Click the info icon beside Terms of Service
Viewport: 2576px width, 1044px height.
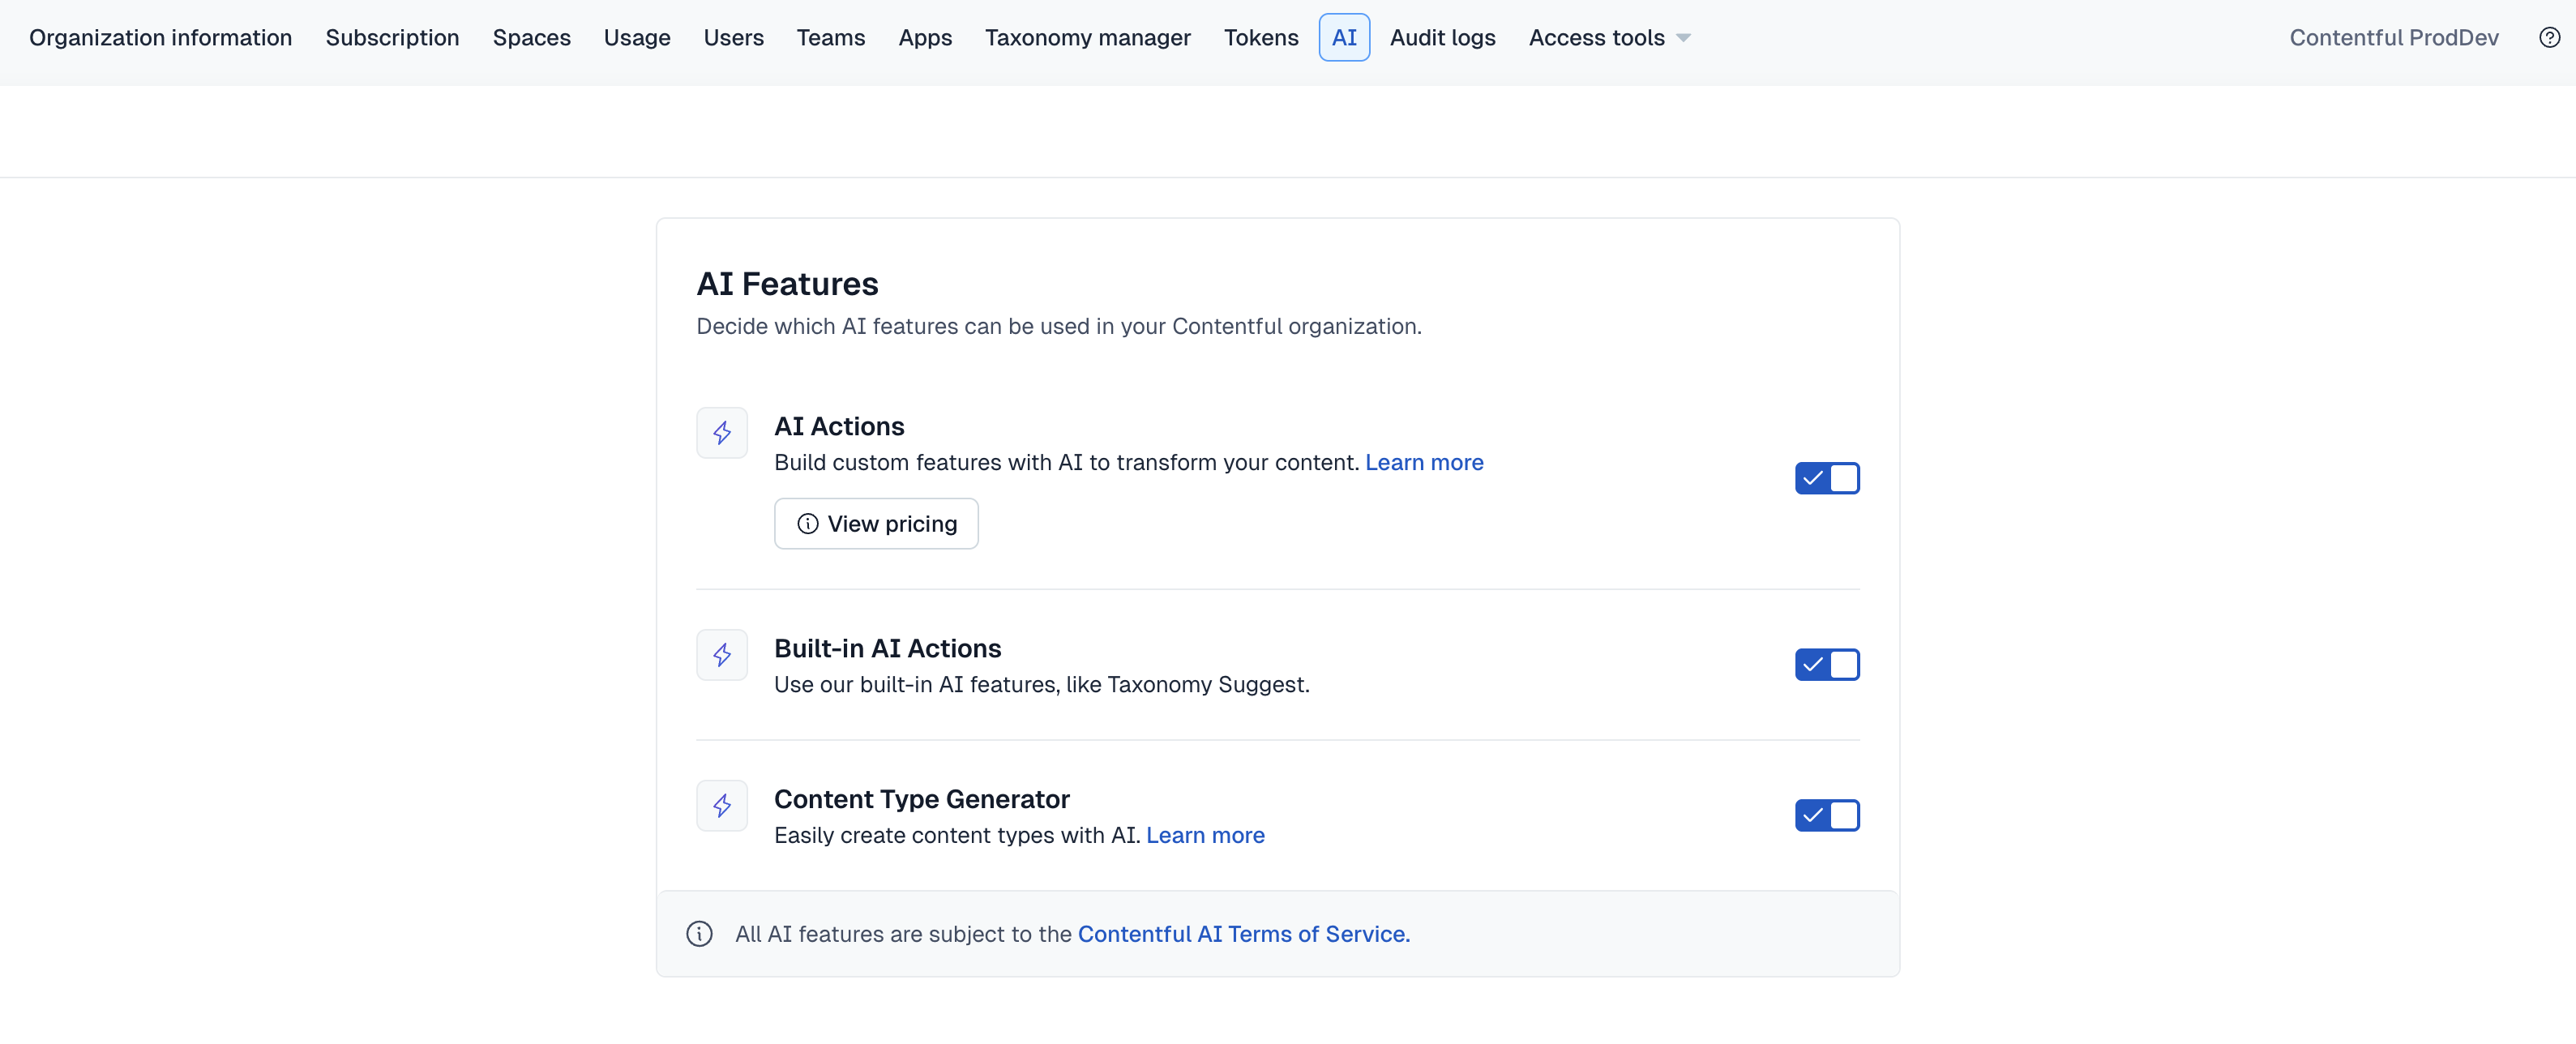(x=699, y=934)
